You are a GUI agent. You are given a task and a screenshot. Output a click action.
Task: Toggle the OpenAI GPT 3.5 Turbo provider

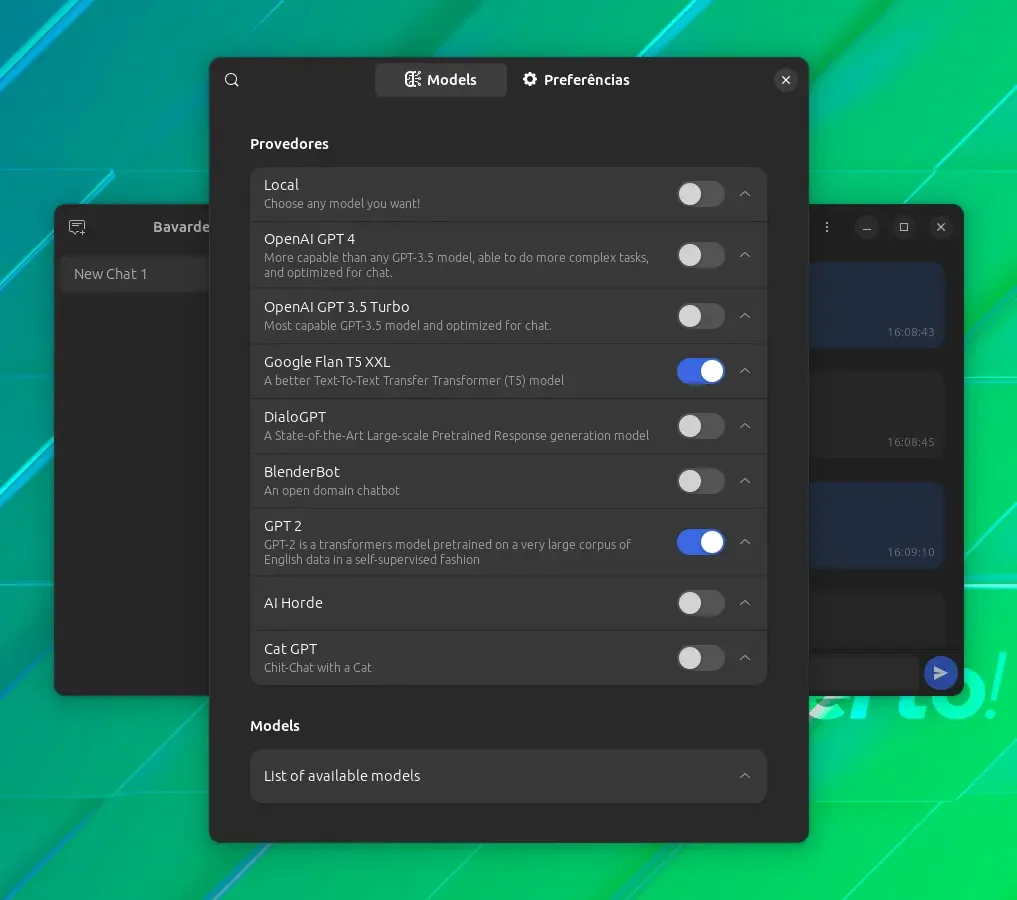[700, 316]
